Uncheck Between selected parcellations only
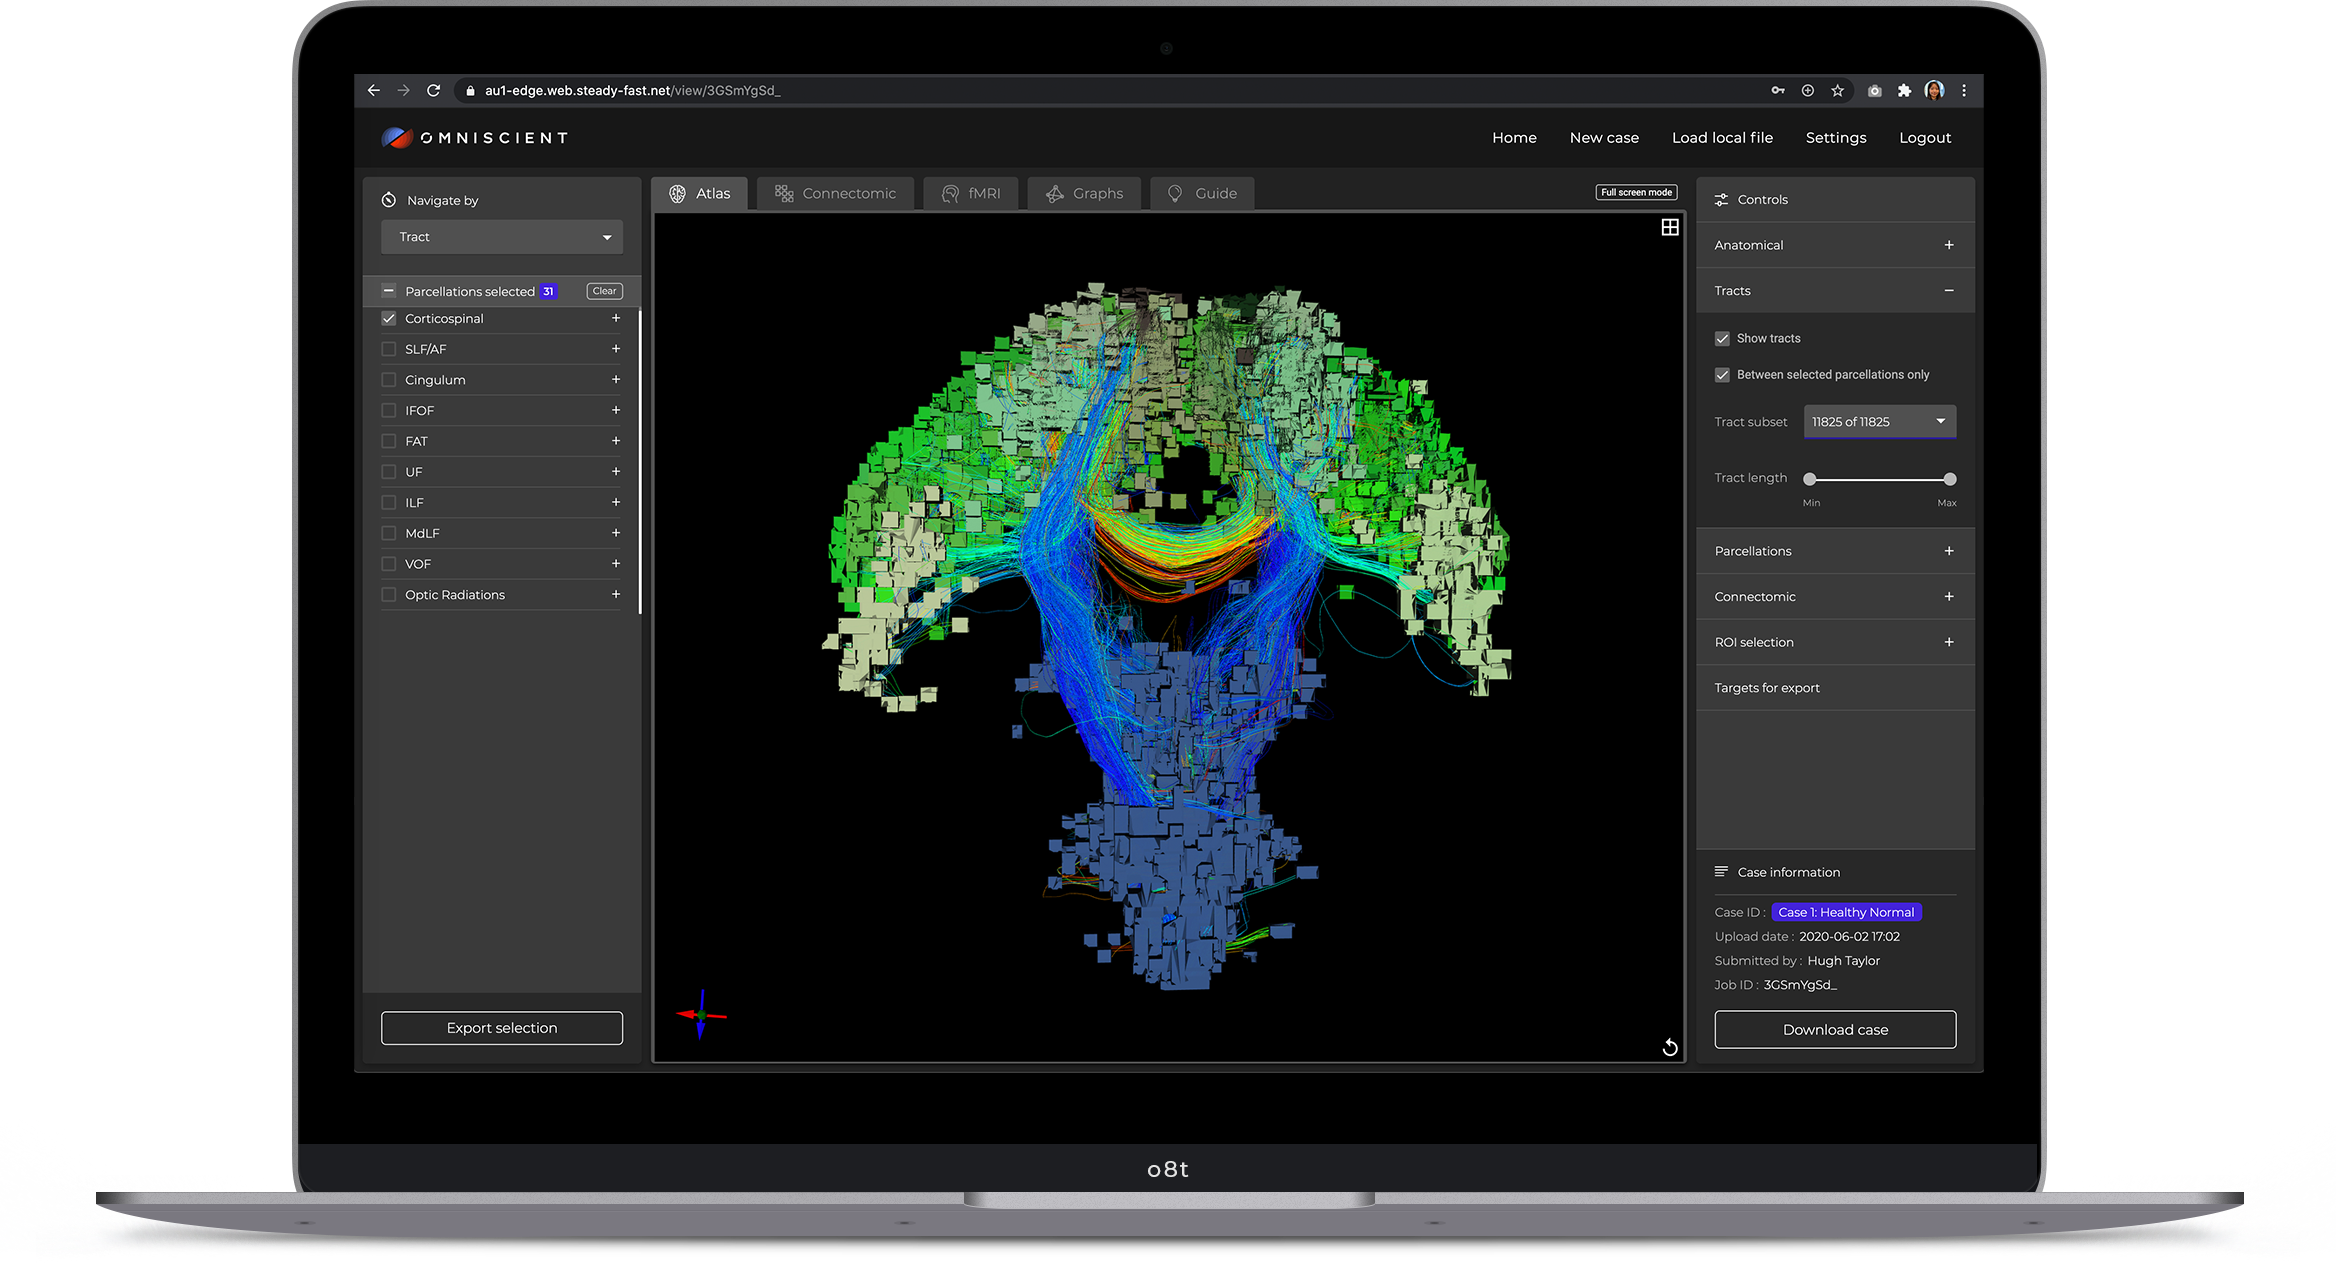 pyautogui.click(x=1722, y=375)
